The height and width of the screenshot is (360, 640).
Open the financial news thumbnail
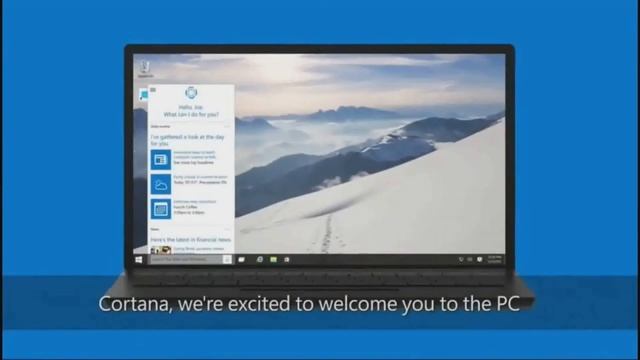point(160,250)
